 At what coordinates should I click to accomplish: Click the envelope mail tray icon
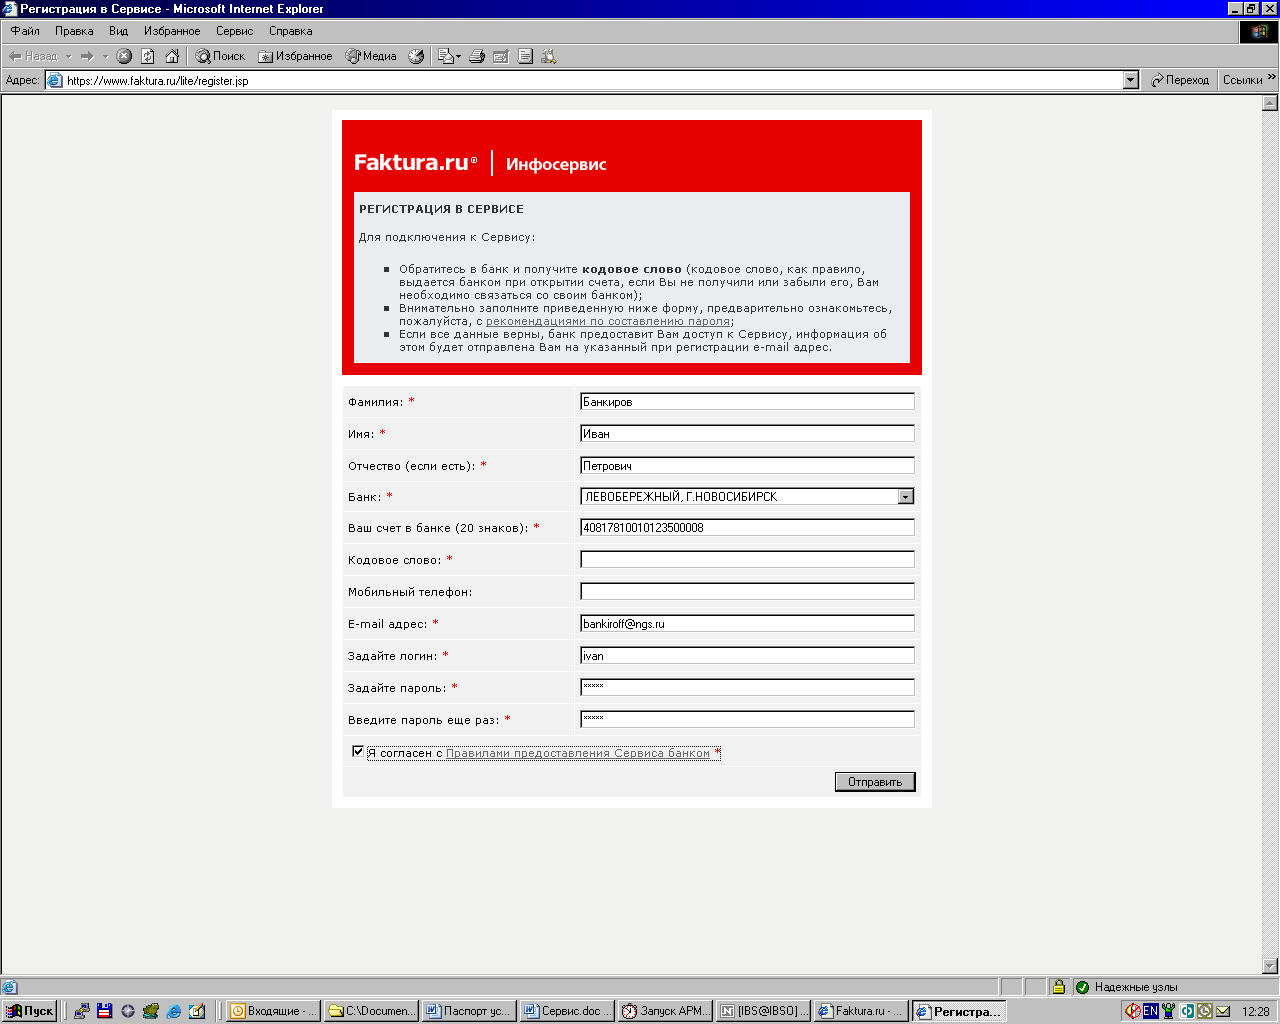click(x=1223, y=1011)
